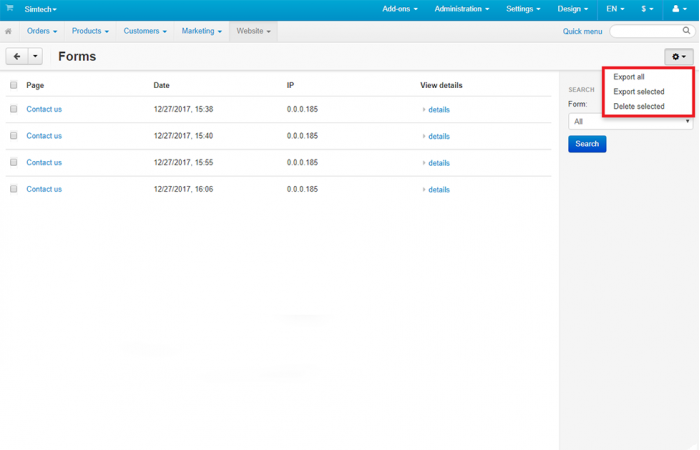The image size is (700, 450).
Task: Click the date 12/27/2017, 15:38
Action: (x=183, y=109)
